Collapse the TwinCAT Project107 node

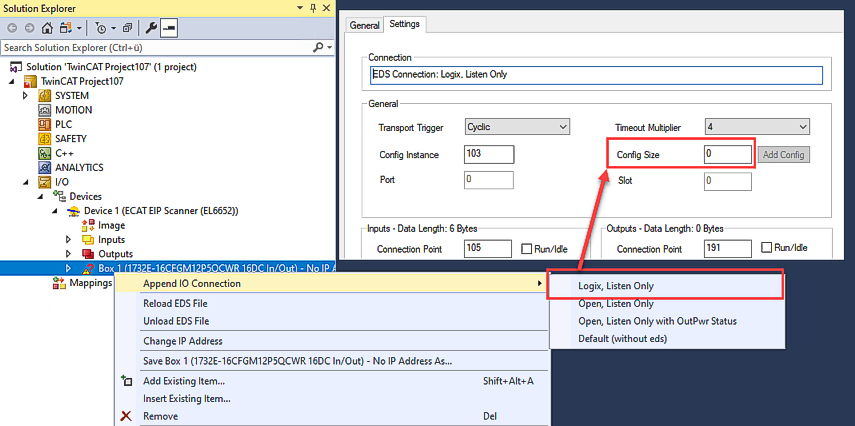(12, 81)
